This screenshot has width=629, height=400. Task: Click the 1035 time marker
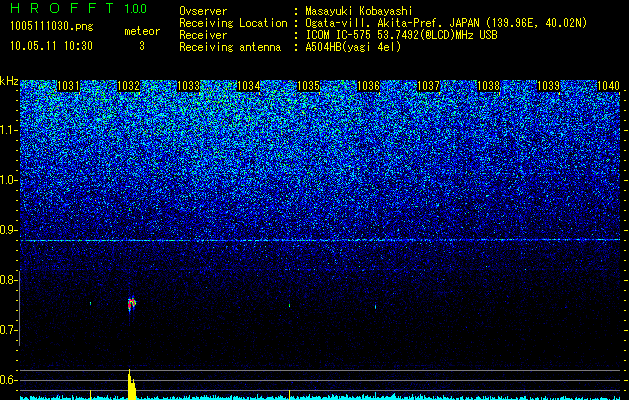pyautogui.click(x=308, y=86)
